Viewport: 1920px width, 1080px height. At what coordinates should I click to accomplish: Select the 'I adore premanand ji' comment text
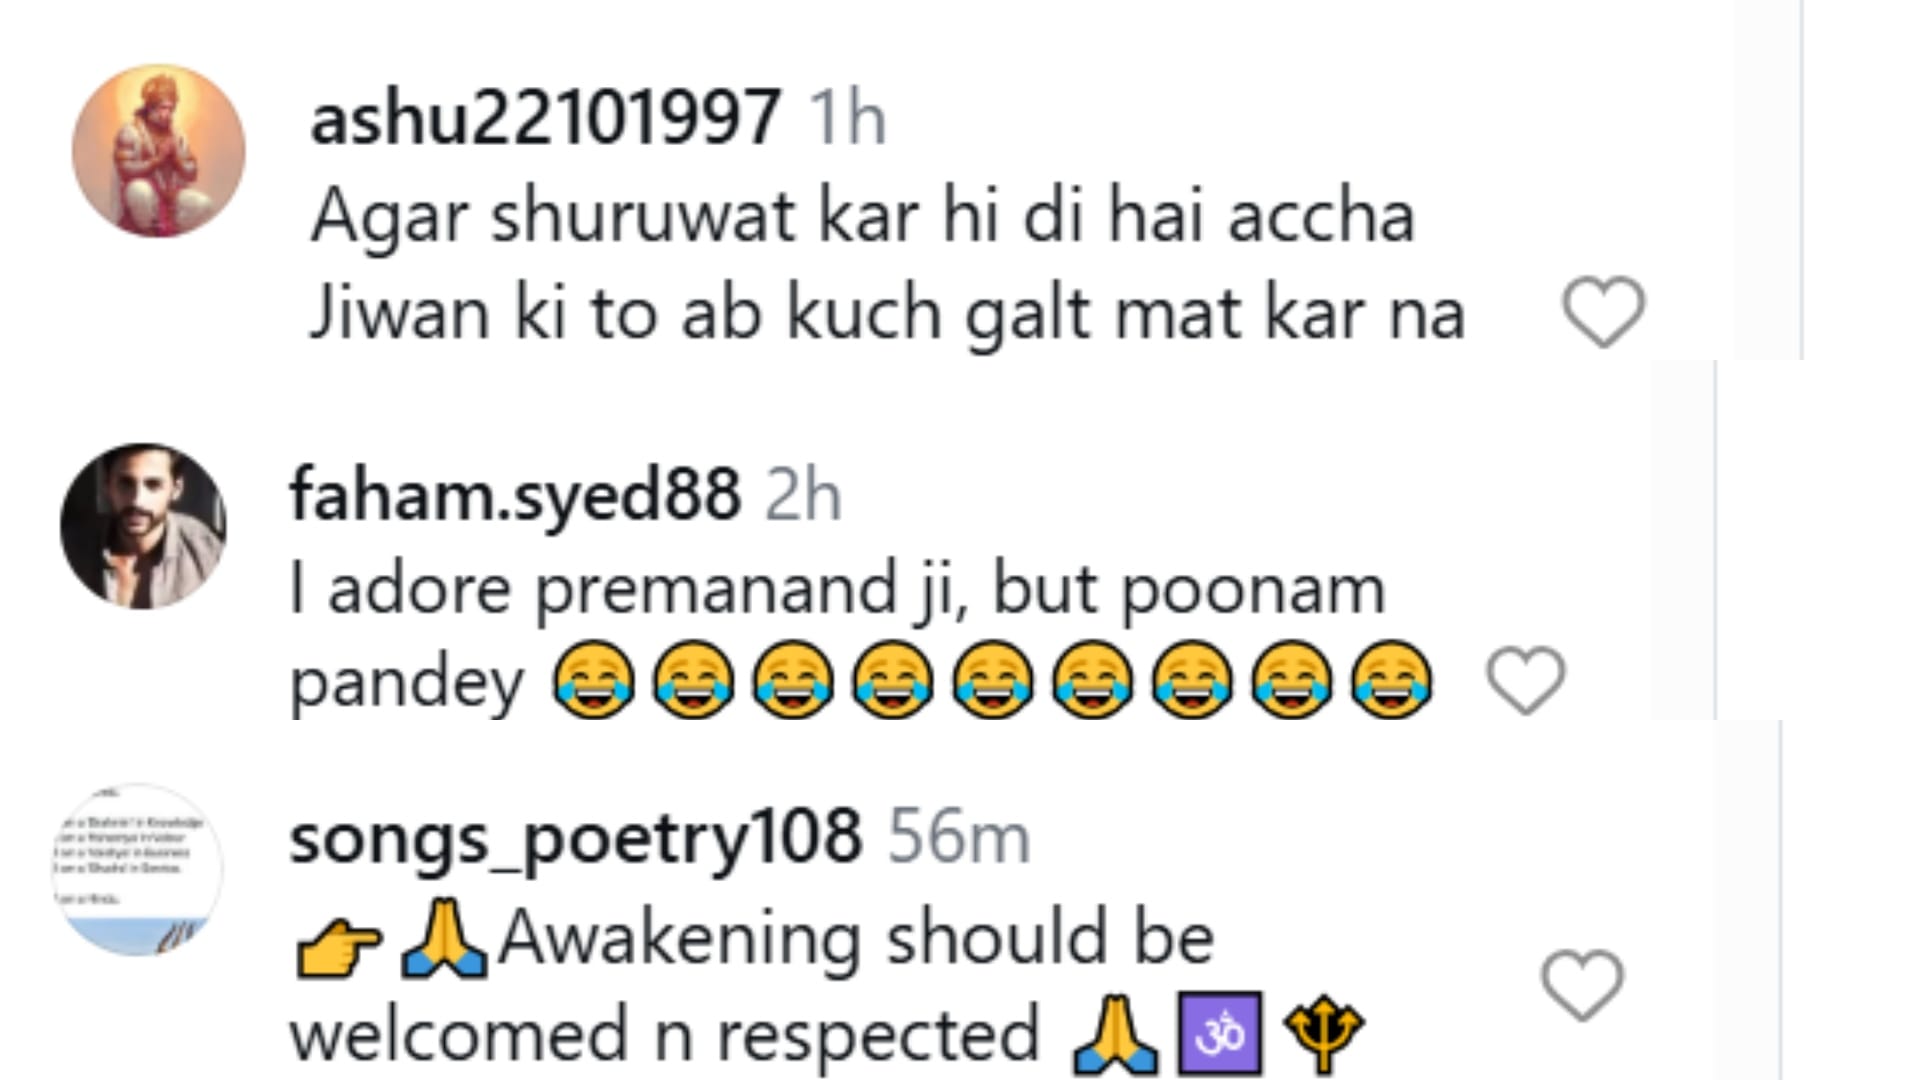[837, 590]
